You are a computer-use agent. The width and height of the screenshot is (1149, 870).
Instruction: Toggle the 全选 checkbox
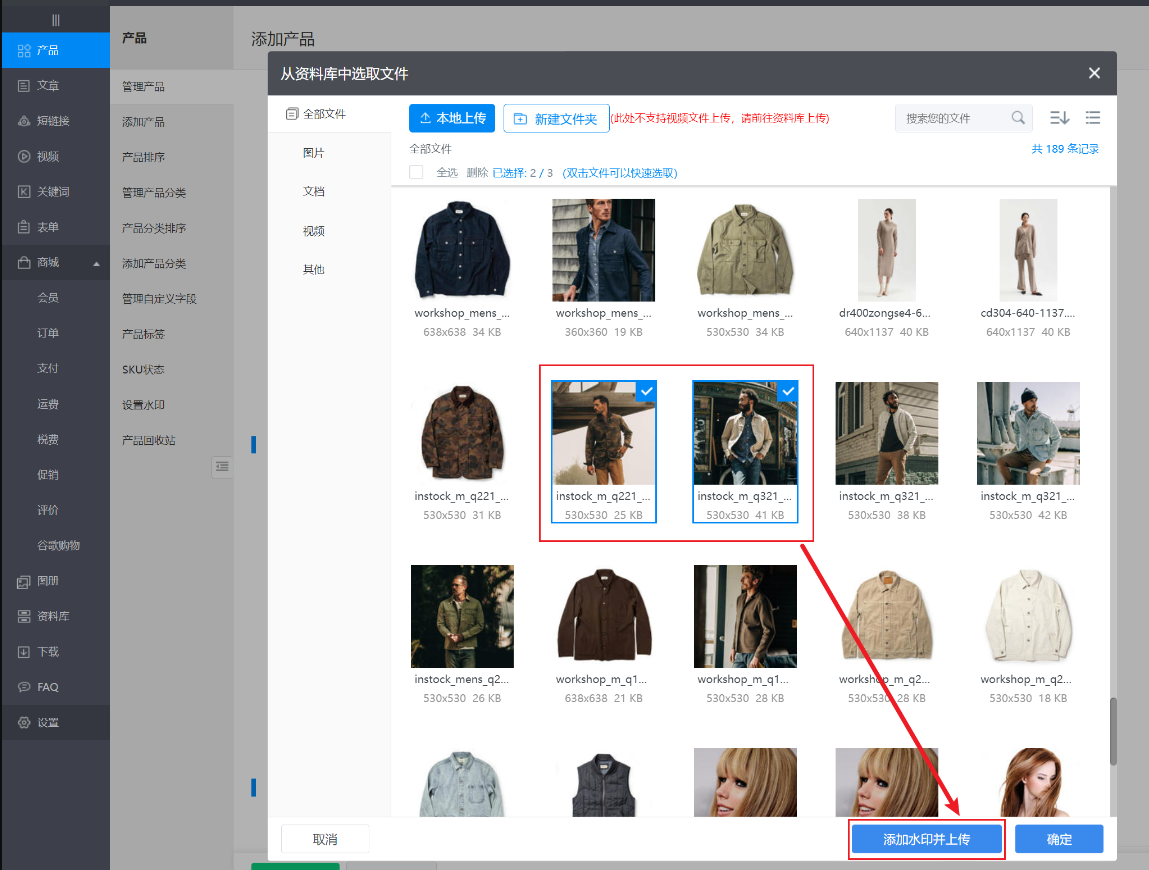pos(416,172)
